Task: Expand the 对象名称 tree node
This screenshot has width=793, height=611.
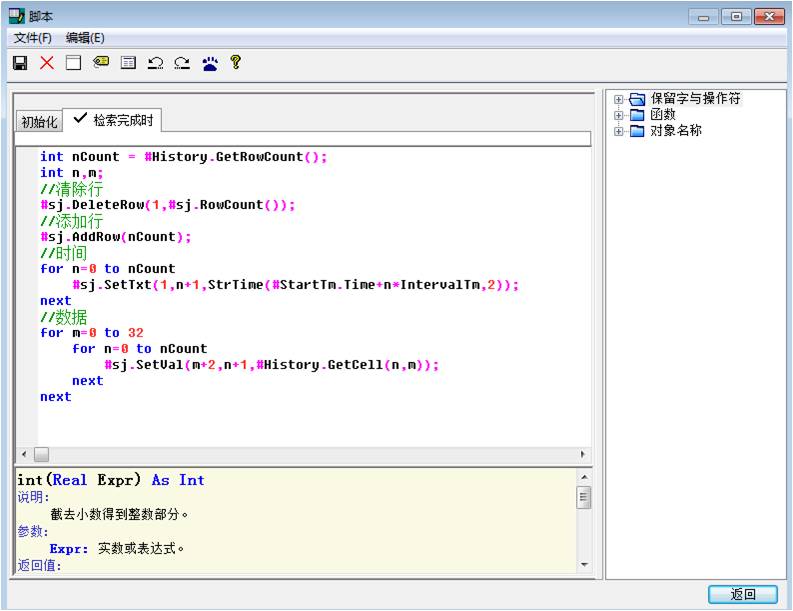Action: coord(619,131)
